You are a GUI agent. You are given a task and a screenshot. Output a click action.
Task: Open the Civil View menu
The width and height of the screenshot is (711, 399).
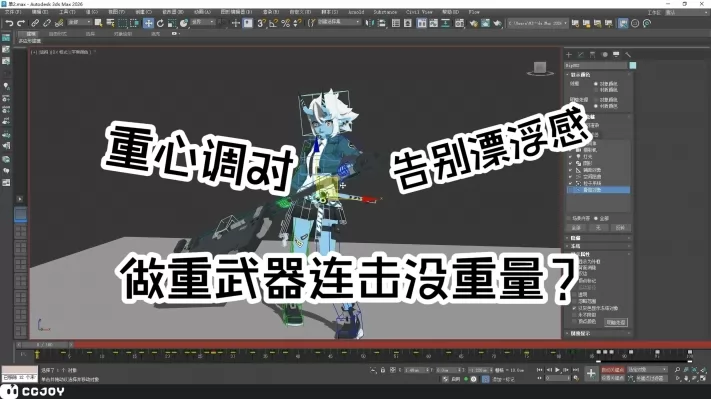(419, 12)
